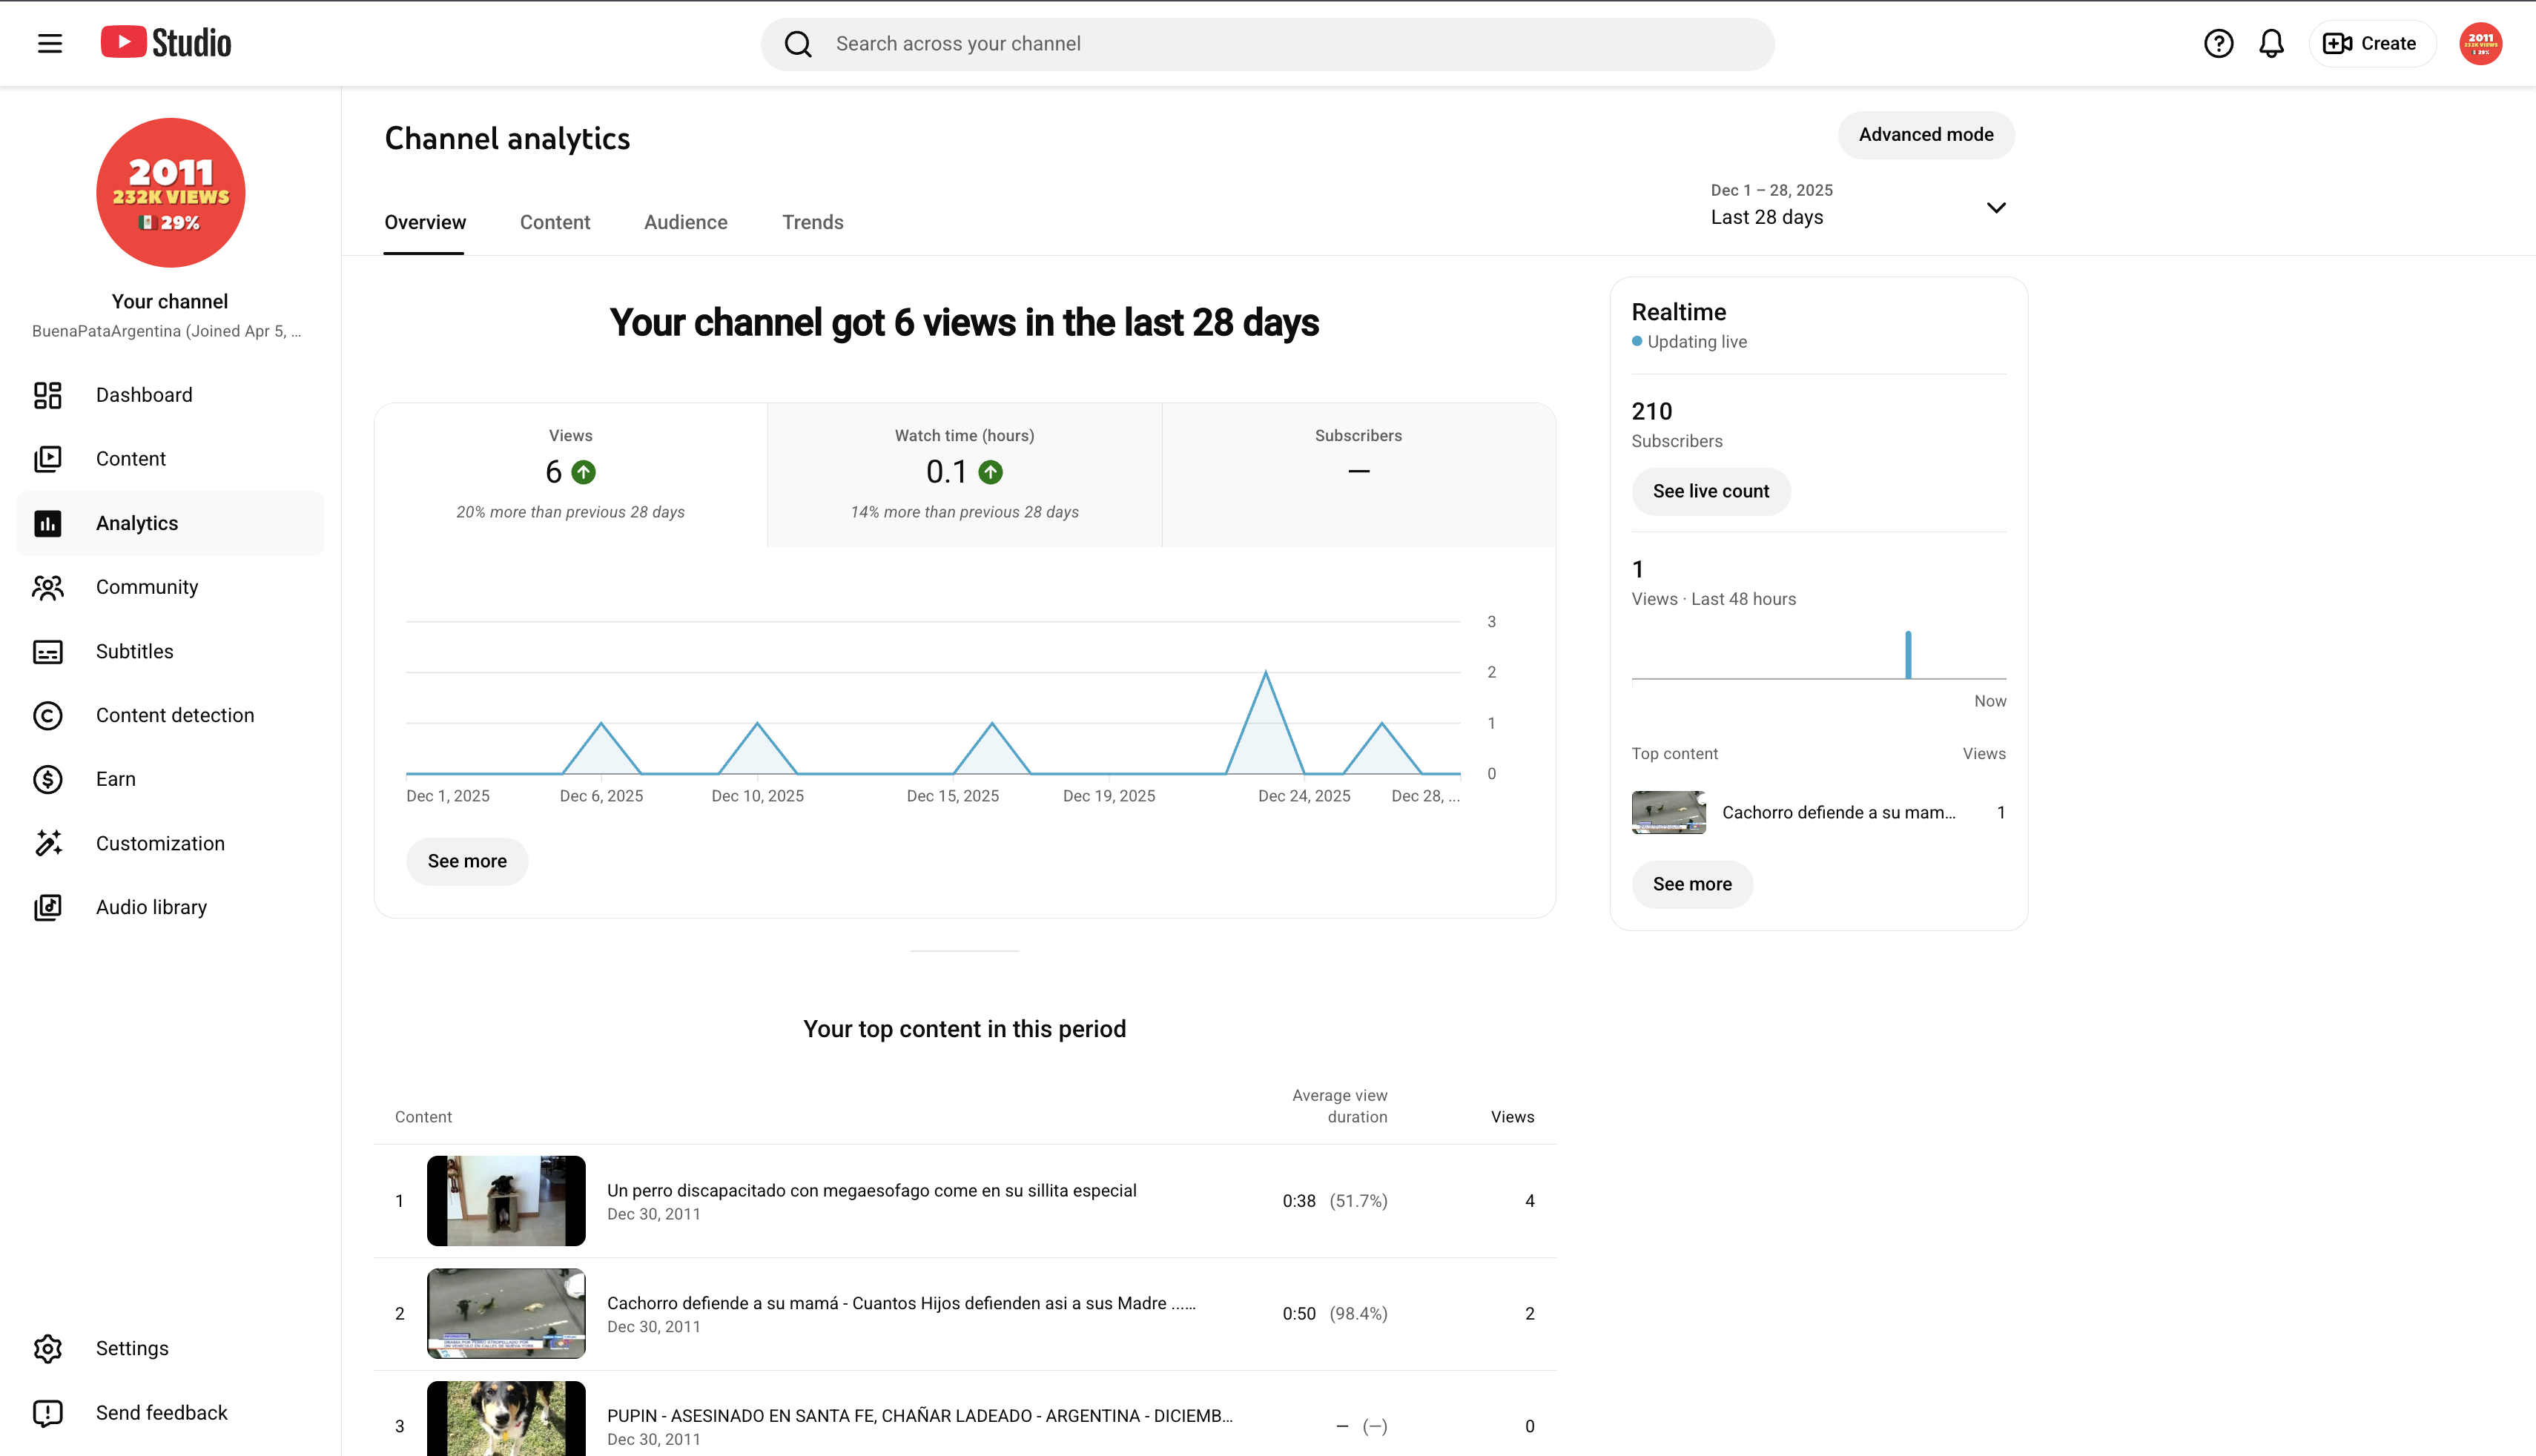Click the YouTube Studio logo

click(166, 43)
